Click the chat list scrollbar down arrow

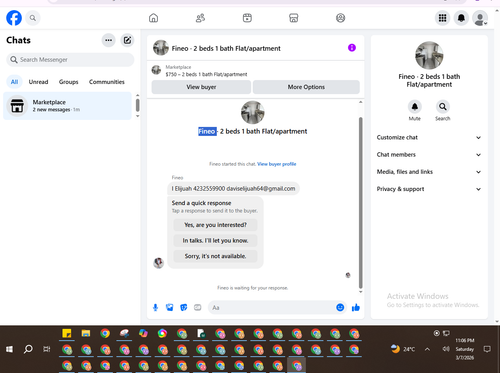coord(138,116)
